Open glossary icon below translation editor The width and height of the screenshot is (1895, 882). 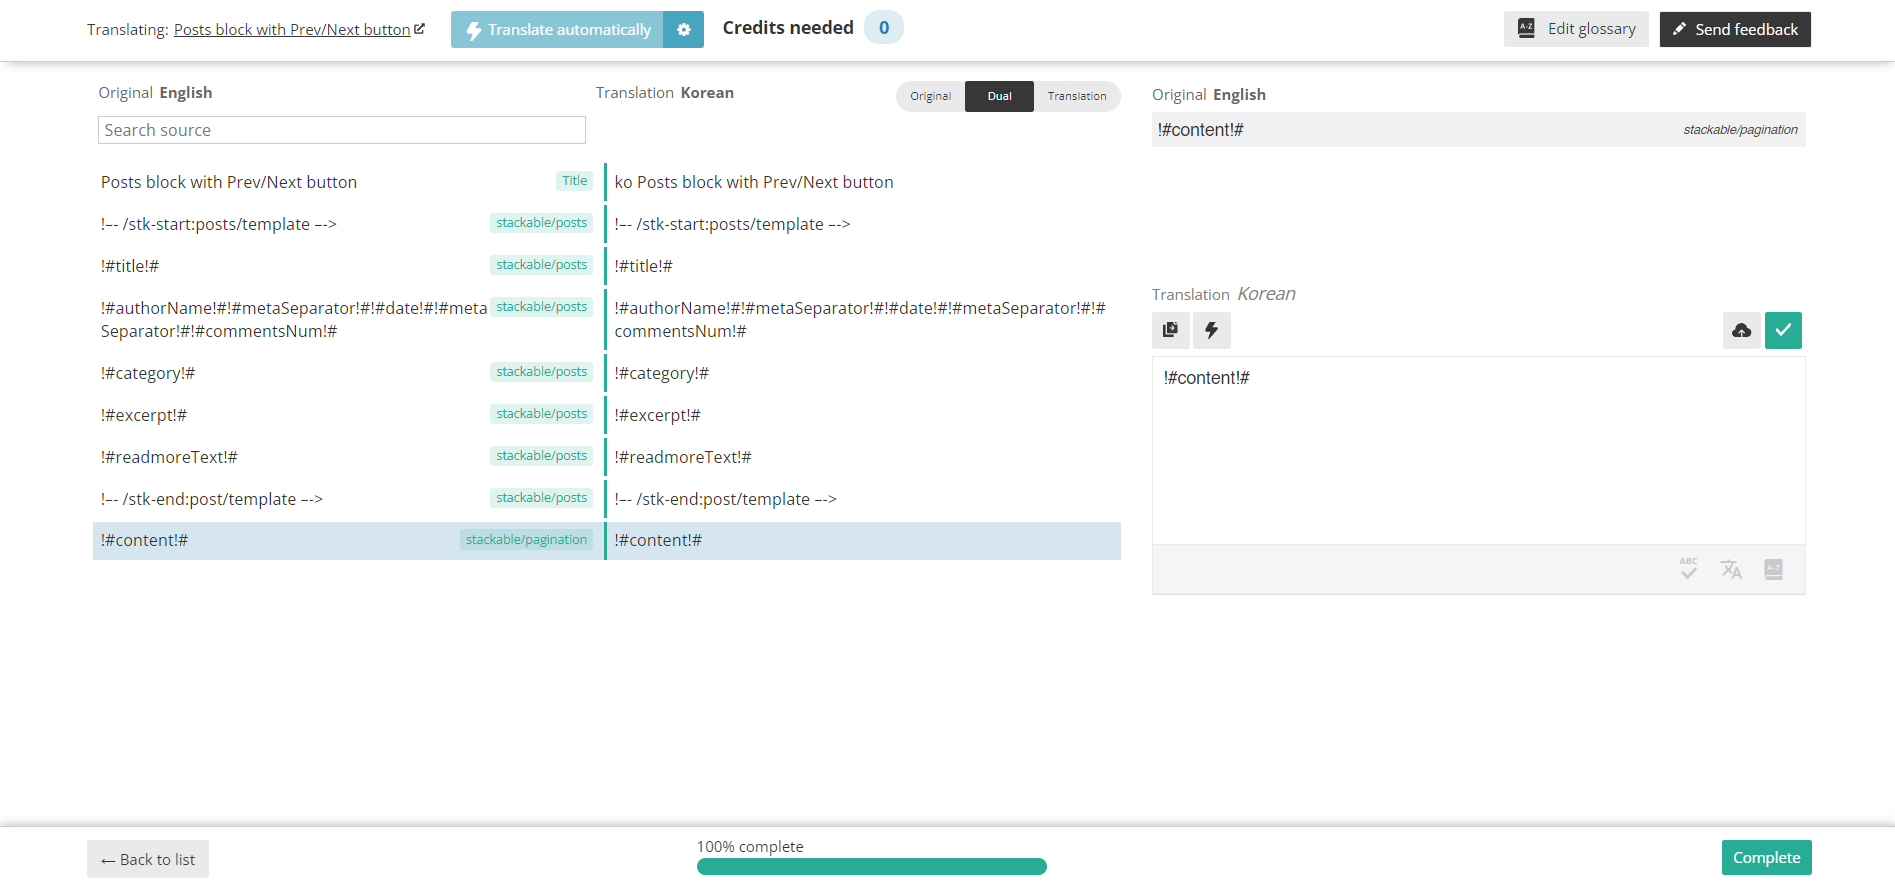(1774, 569)
